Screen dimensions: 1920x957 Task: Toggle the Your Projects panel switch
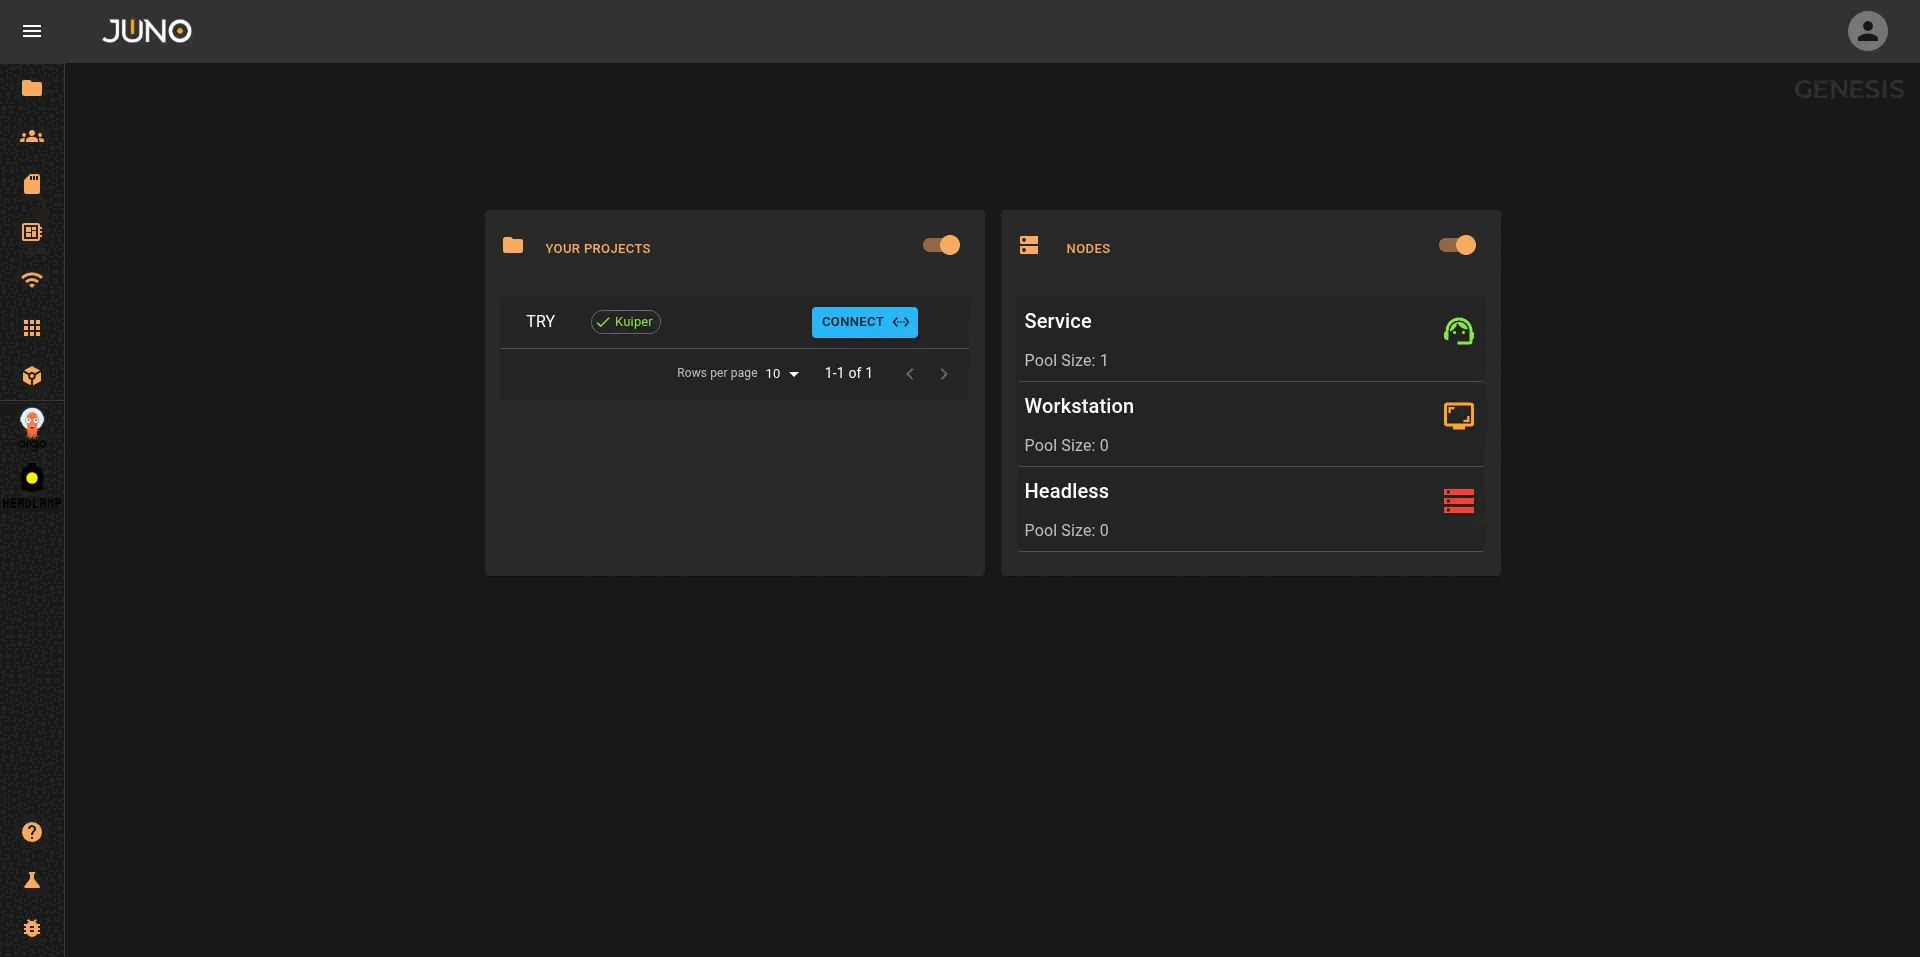(x=942, y=245)
